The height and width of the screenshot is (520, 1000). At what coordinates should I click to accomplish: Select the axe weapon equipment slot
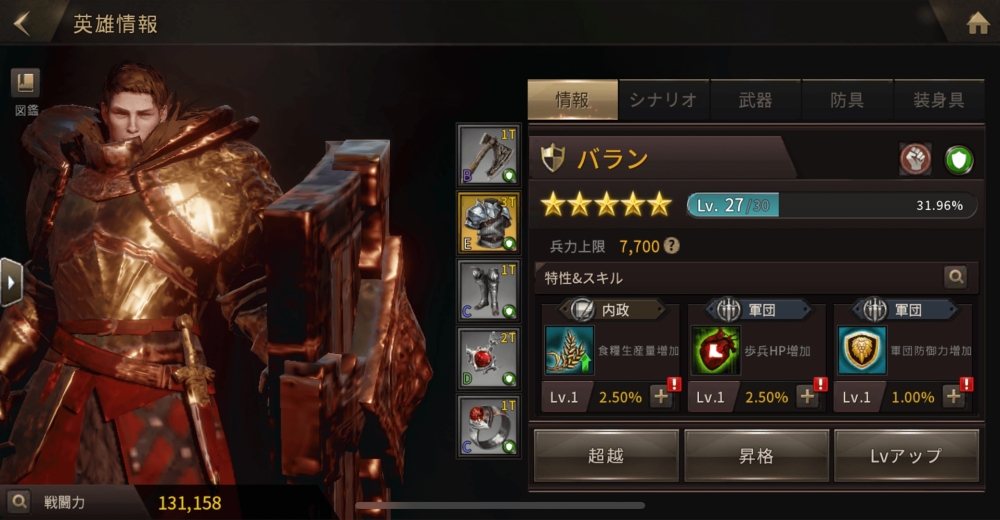489,155
